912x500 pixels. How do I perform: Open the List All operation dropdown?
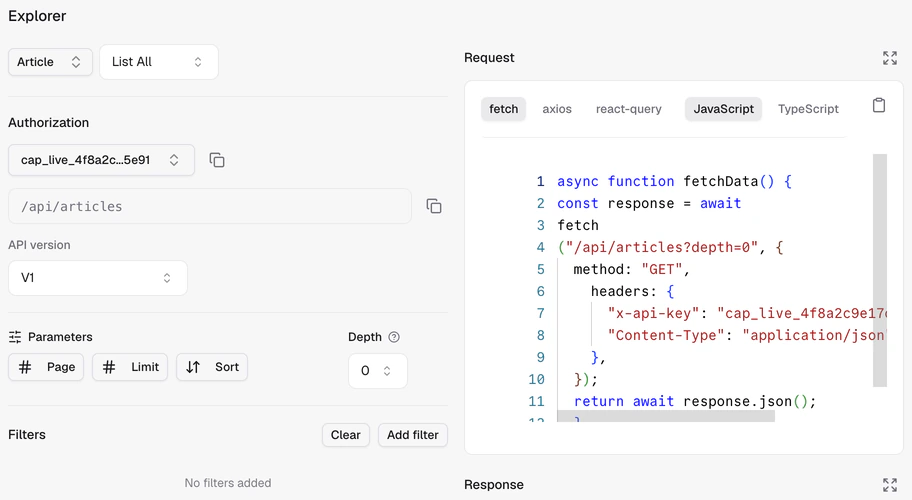(x=159, y=62)
